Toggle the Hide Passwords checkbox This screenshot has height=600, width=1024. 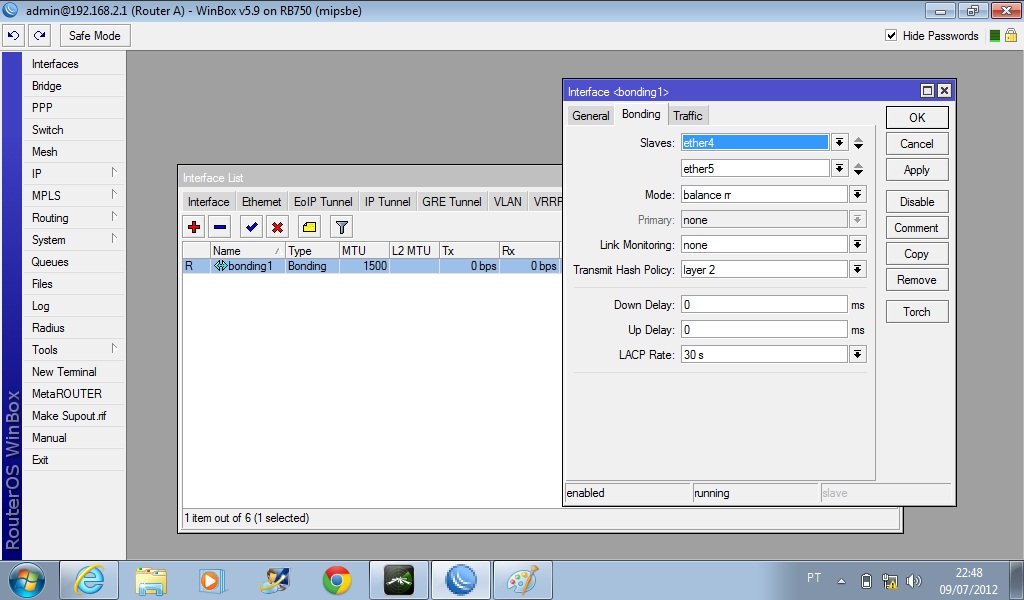pos(891,36)
